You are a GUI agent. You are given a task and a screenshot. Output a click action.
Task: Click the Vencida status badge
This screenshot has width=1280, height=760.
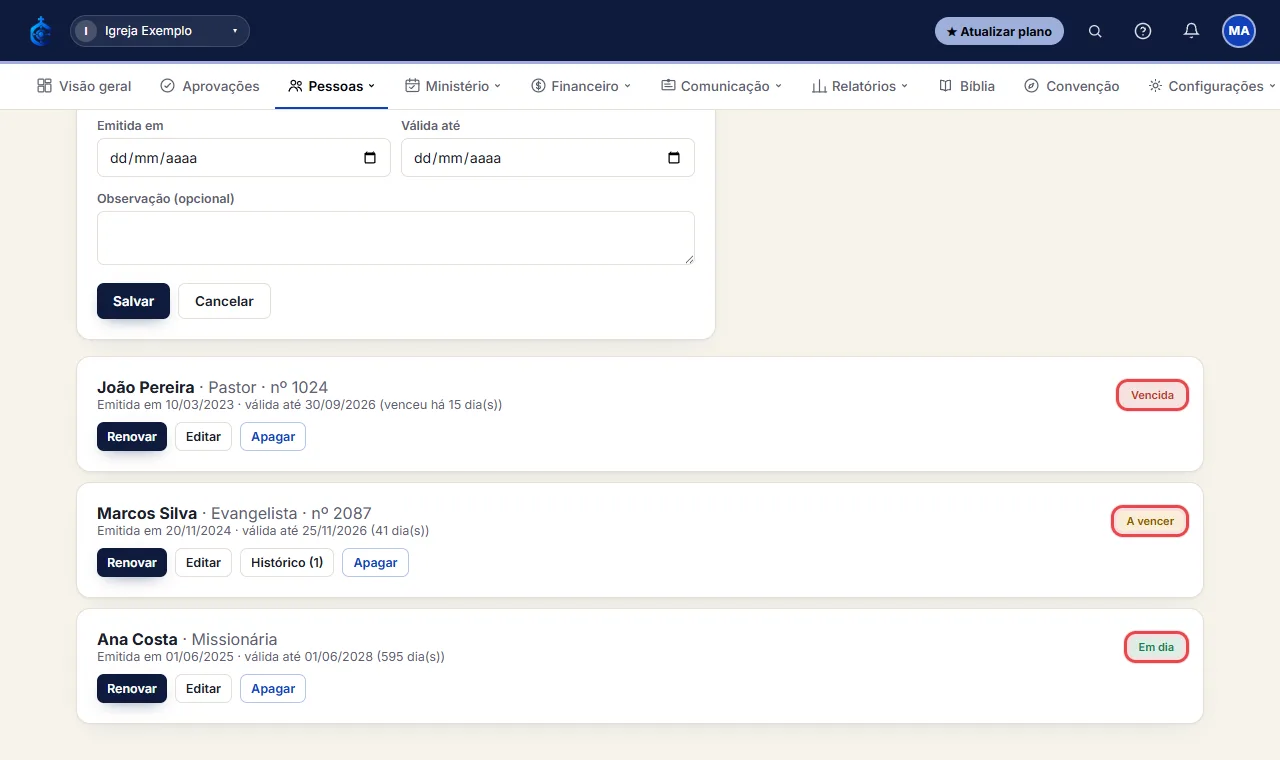pyautogui.click(x=1152, y=395)
